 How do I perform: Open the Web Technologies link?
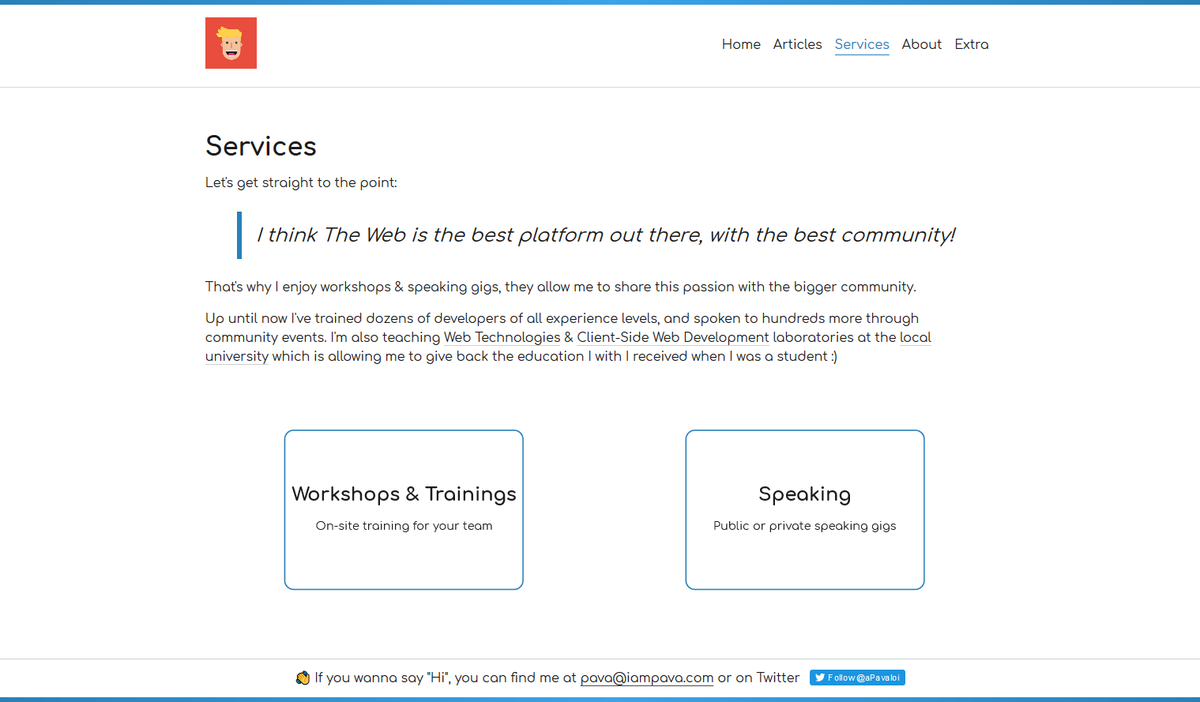click(x=502, y=338)
